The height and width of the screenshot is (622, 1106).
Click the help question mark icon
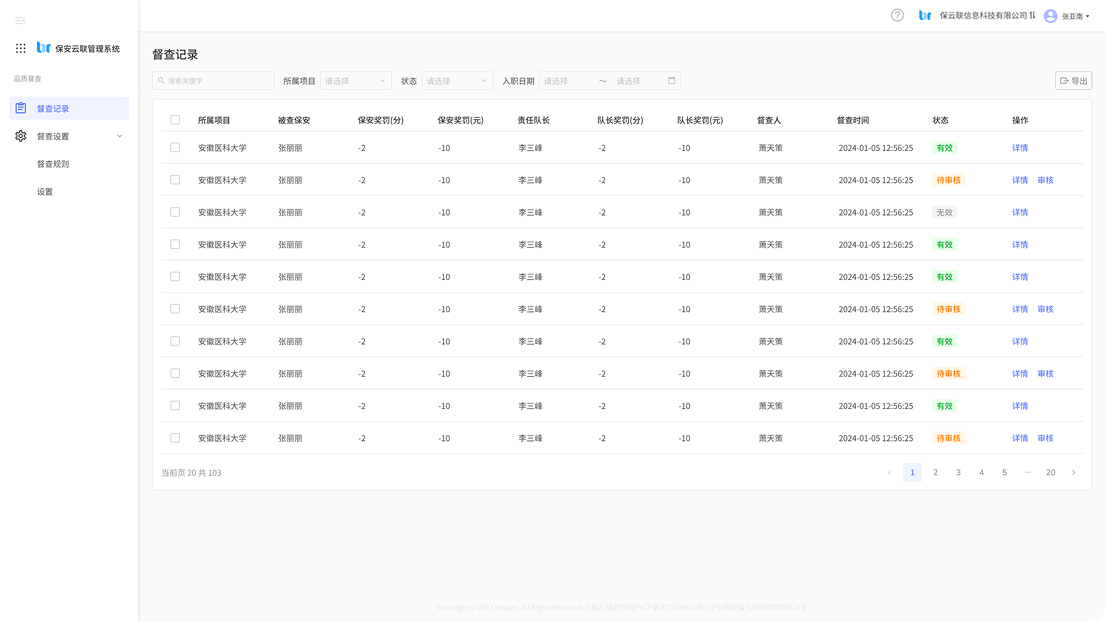click(897, 15)
